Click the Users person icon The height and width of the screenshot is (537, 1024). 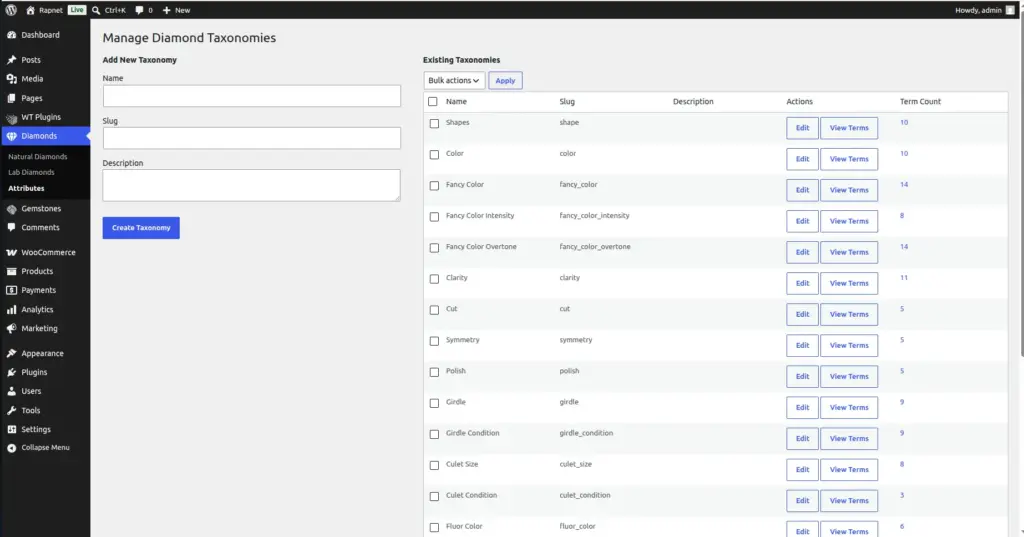pos(11,391)
